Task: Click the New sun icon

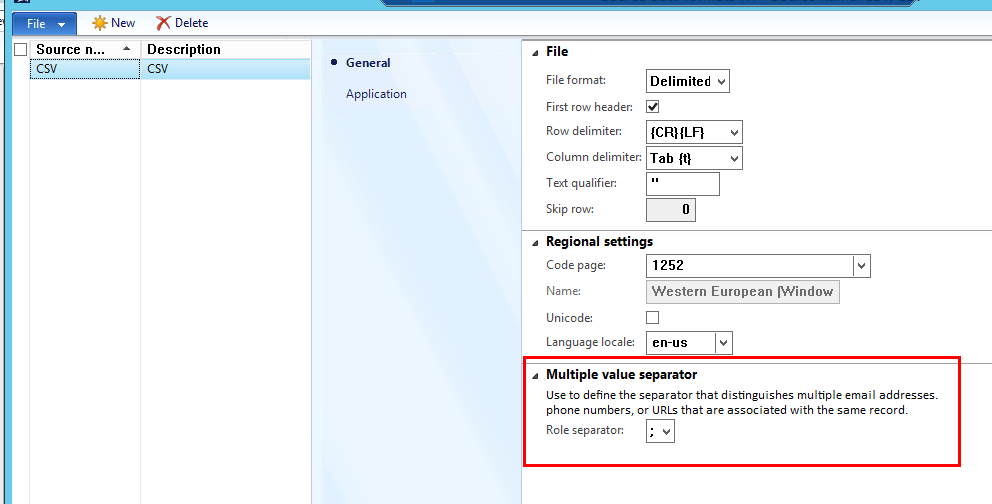Action: click(x=99, y=23)
